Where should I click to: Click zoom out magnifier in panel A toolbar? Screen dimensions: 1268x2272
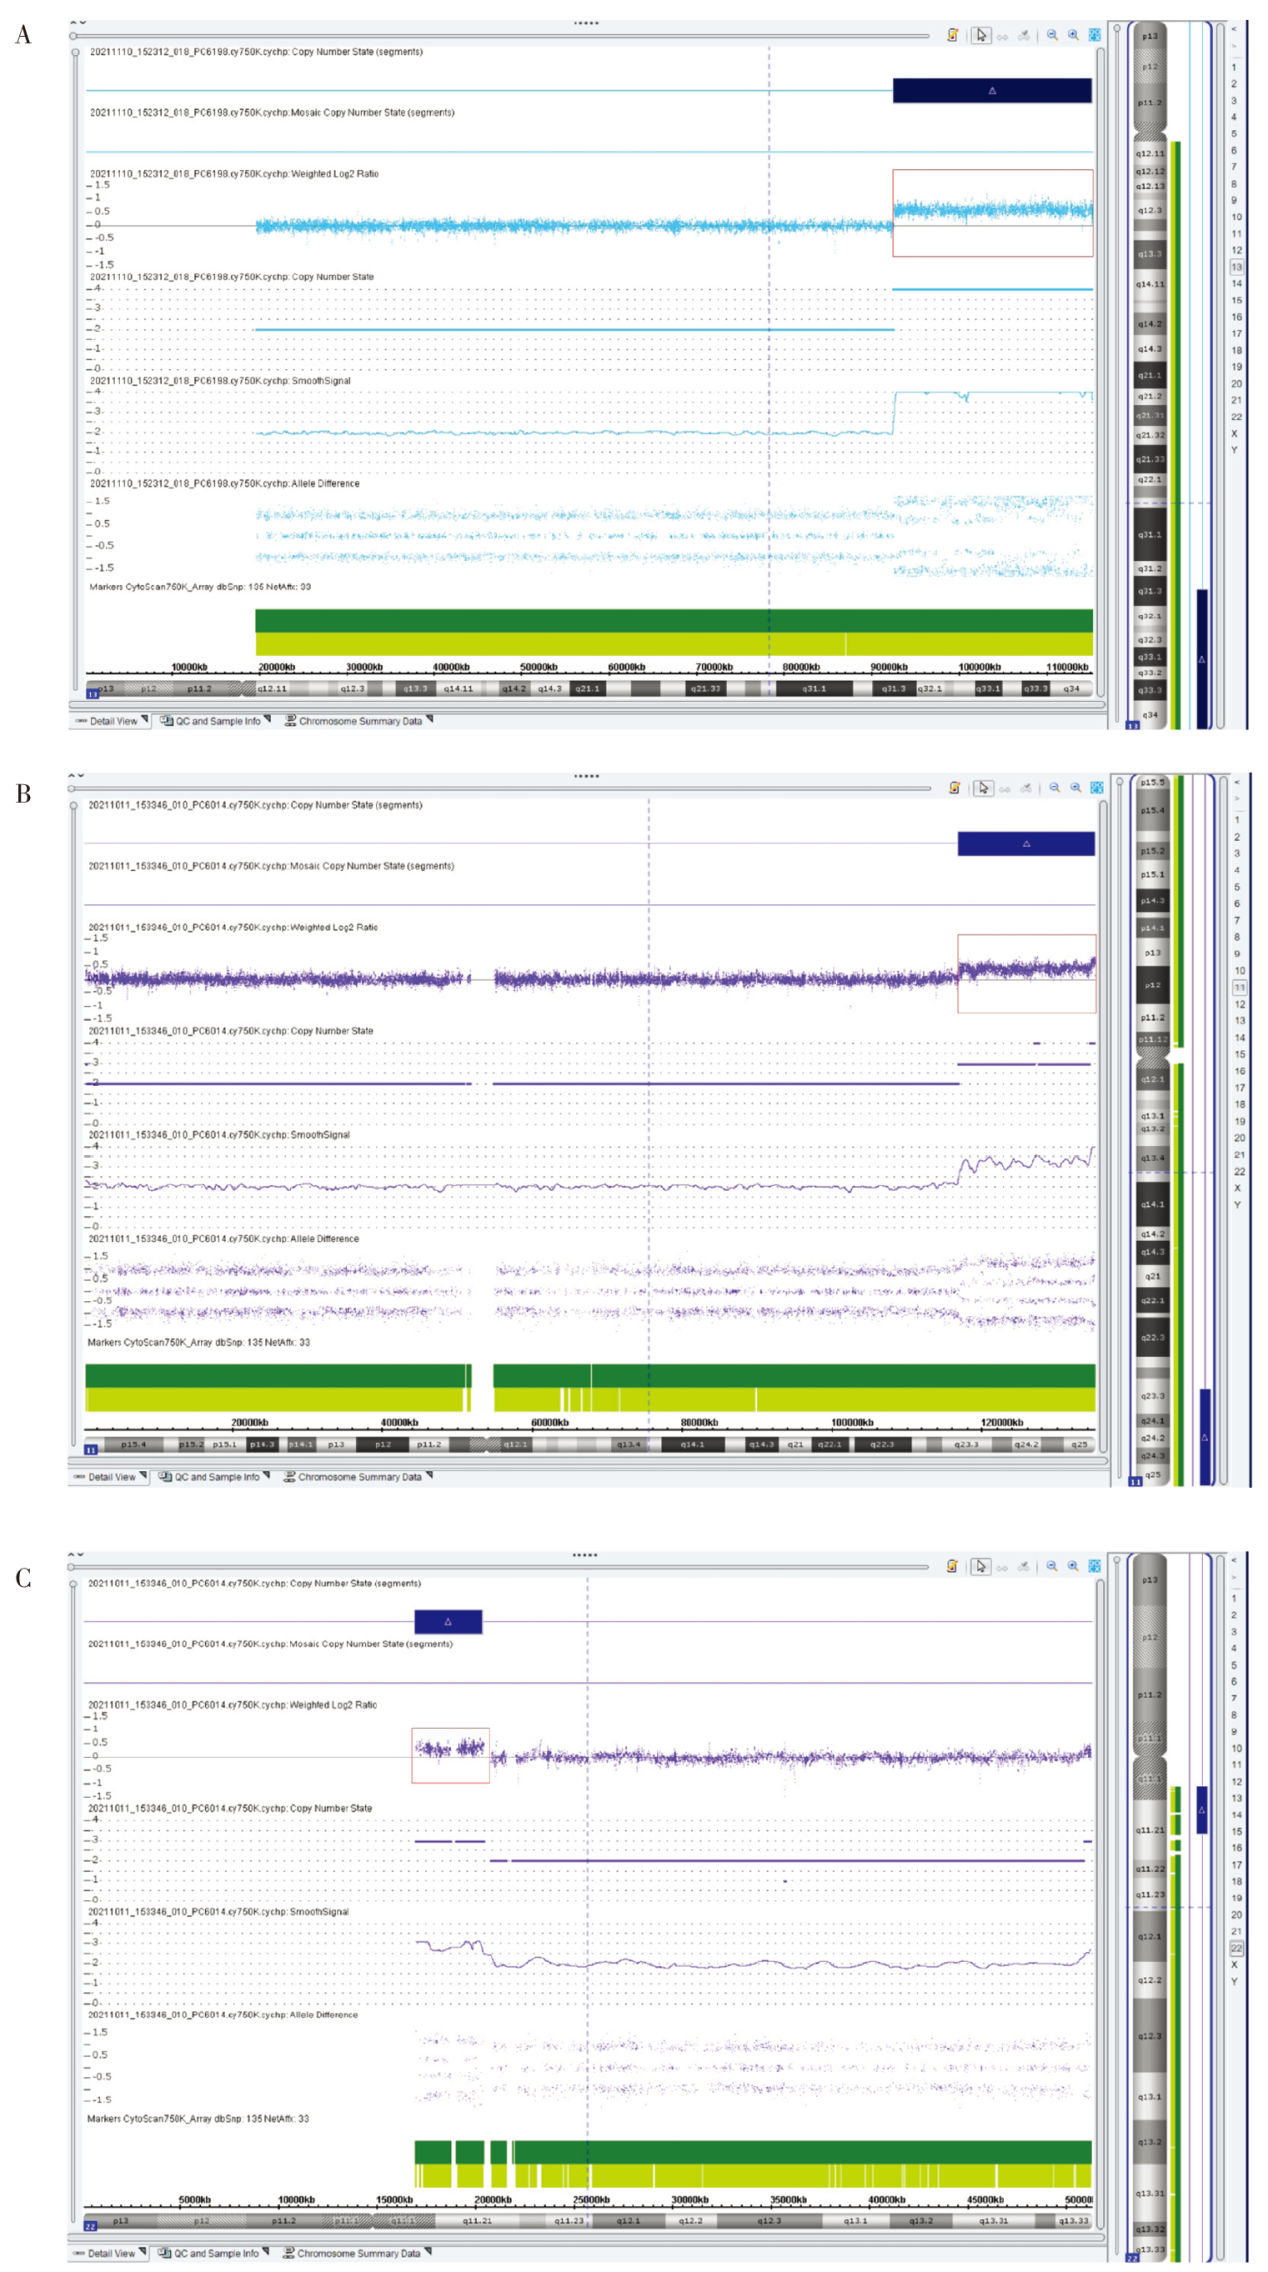[x=1052, y=35]
